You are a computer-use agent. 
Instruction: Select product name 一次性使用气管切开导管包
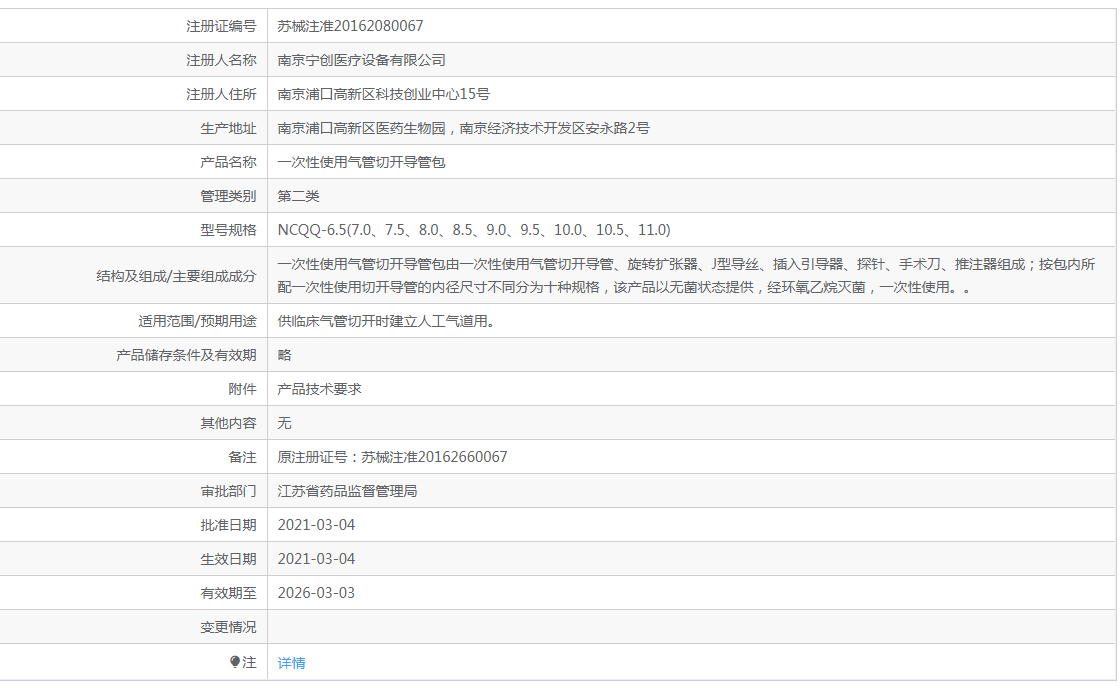(x=361, y=162)
